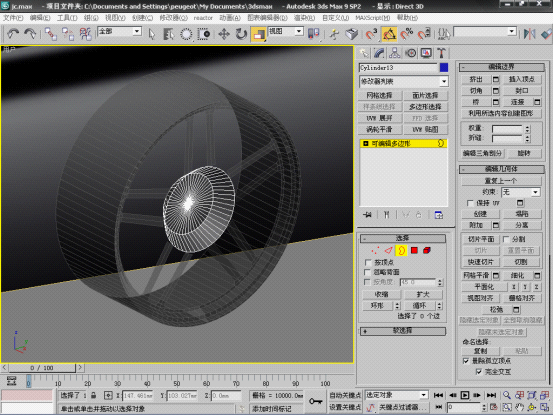The width and height of the screenshot is (553, 415).
Task: Open the Hierarchy command panel tab
Action: click(x=394, y=53)
